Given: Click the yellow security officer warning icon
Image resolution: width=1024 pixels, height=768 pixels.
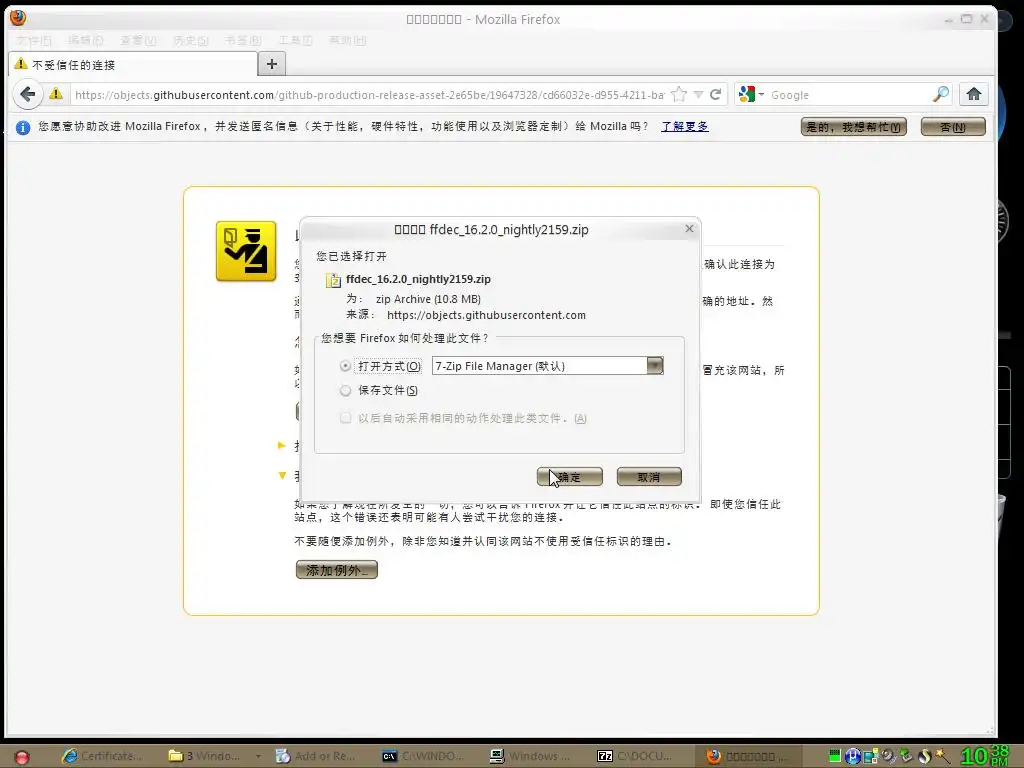Looking at the screenshot, I should coord(246,251).
